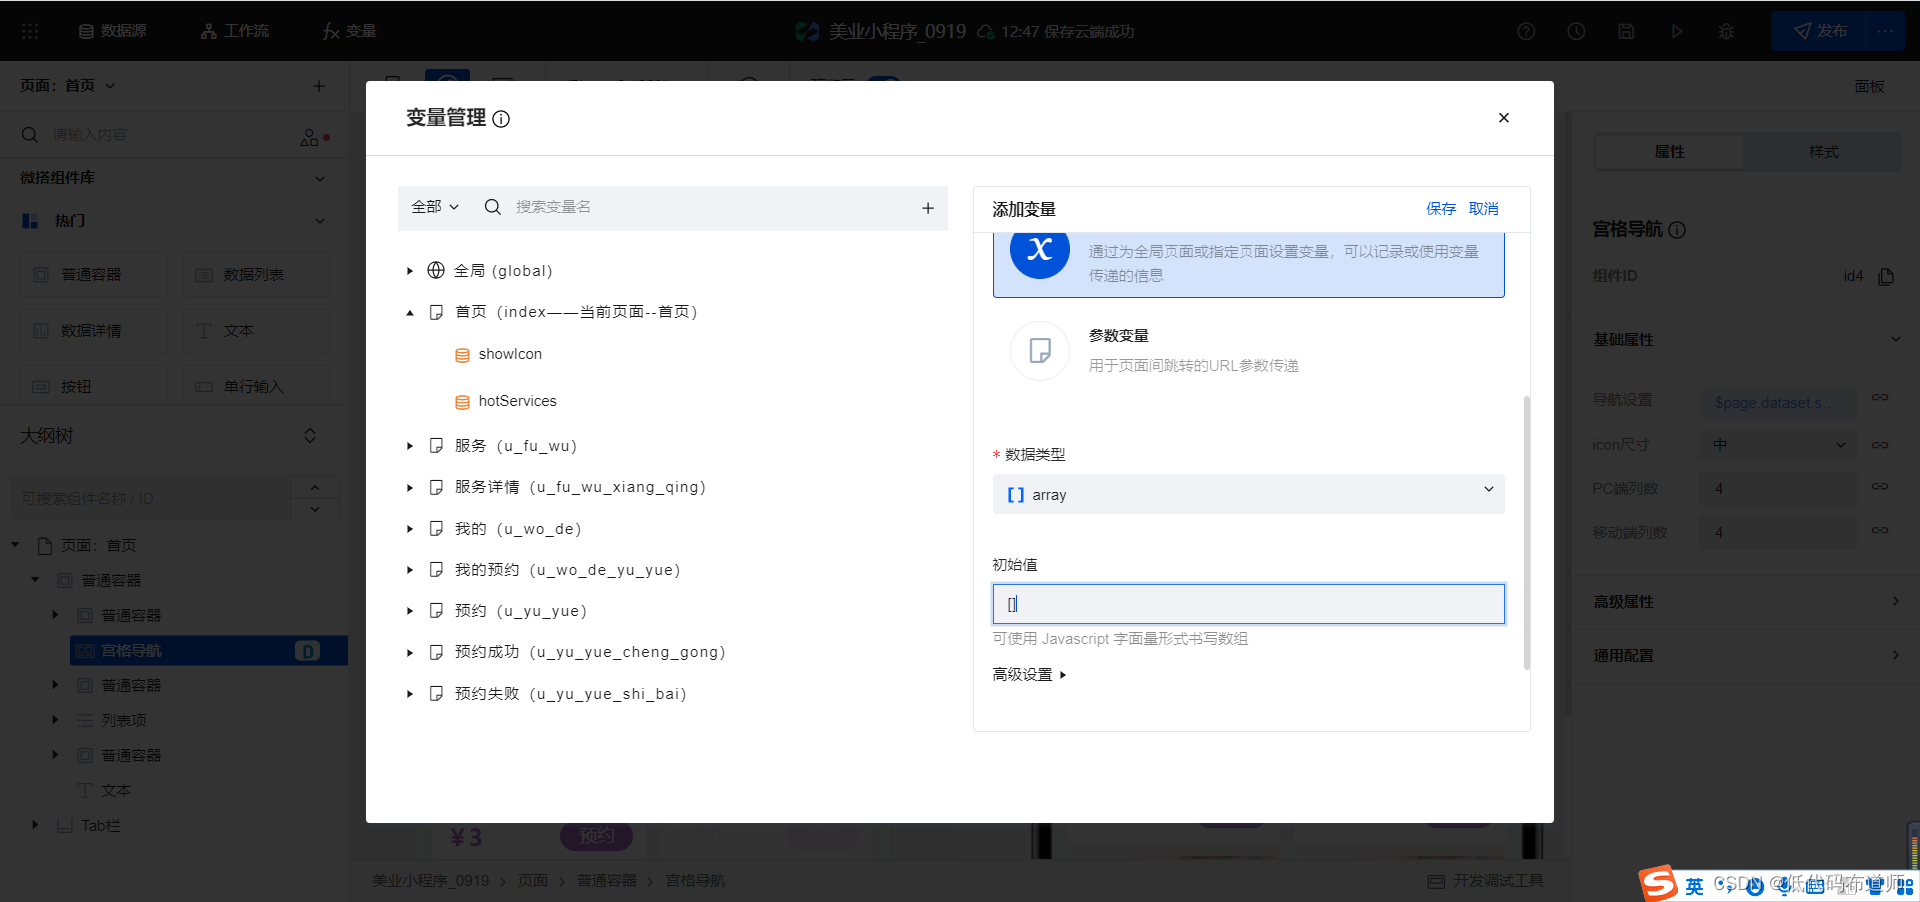1920x902 pixels.
Task: Click 取消 to cancel adding variable
Action: [x=1484, y=209]
